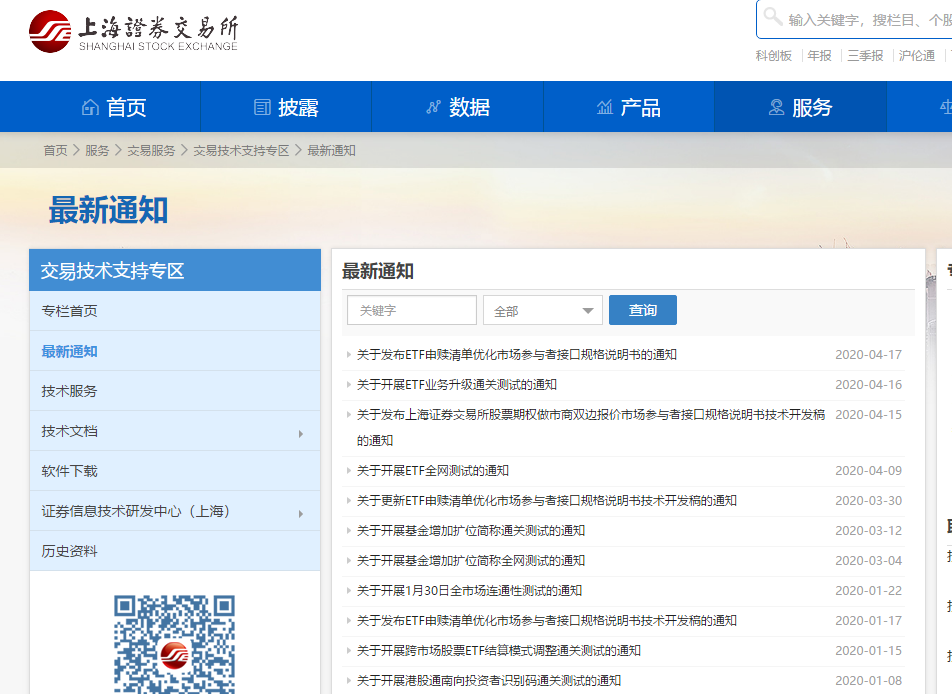952x694 pixels.
Task: Click the 科创板 hot keyword link
Action: point(774,56)
